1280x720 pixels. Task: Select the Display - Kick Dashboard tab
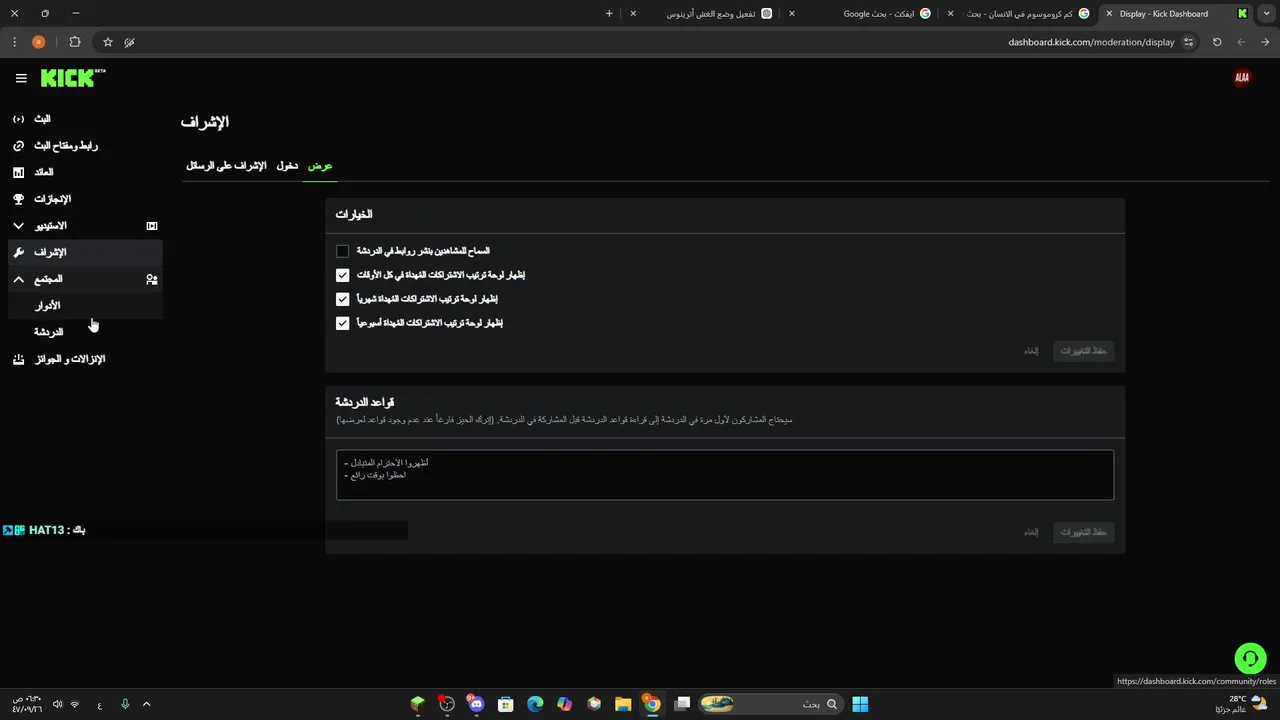(1177, 14)
